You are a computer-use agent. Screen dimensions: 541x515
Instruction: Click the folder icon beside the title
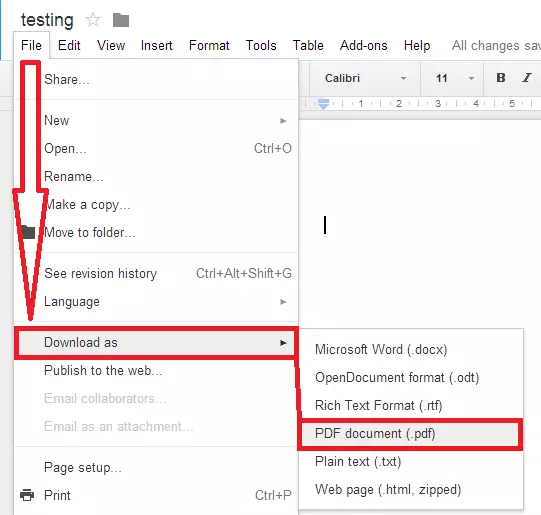pyautogui.click(x=121, y=20)
